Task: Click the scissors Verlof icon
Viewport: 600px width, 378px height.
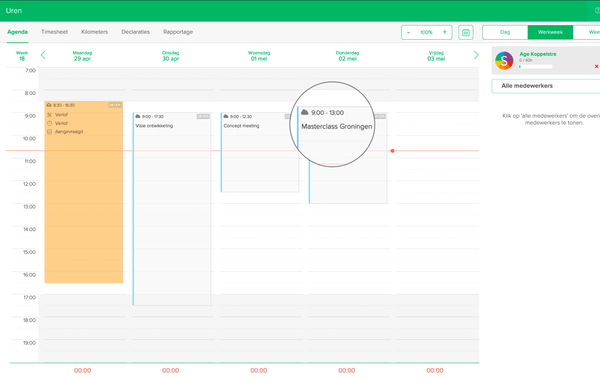Action: coord(49,115)
